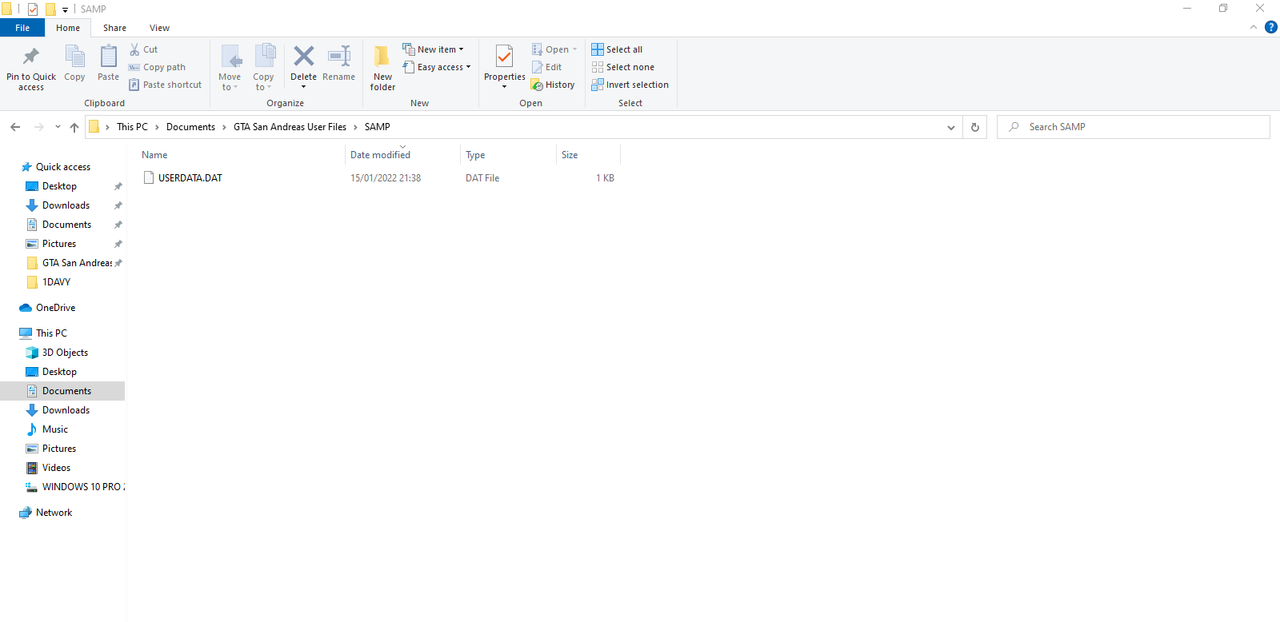
Task: Select This PC in navigation pane
Action: pos(52,333)
